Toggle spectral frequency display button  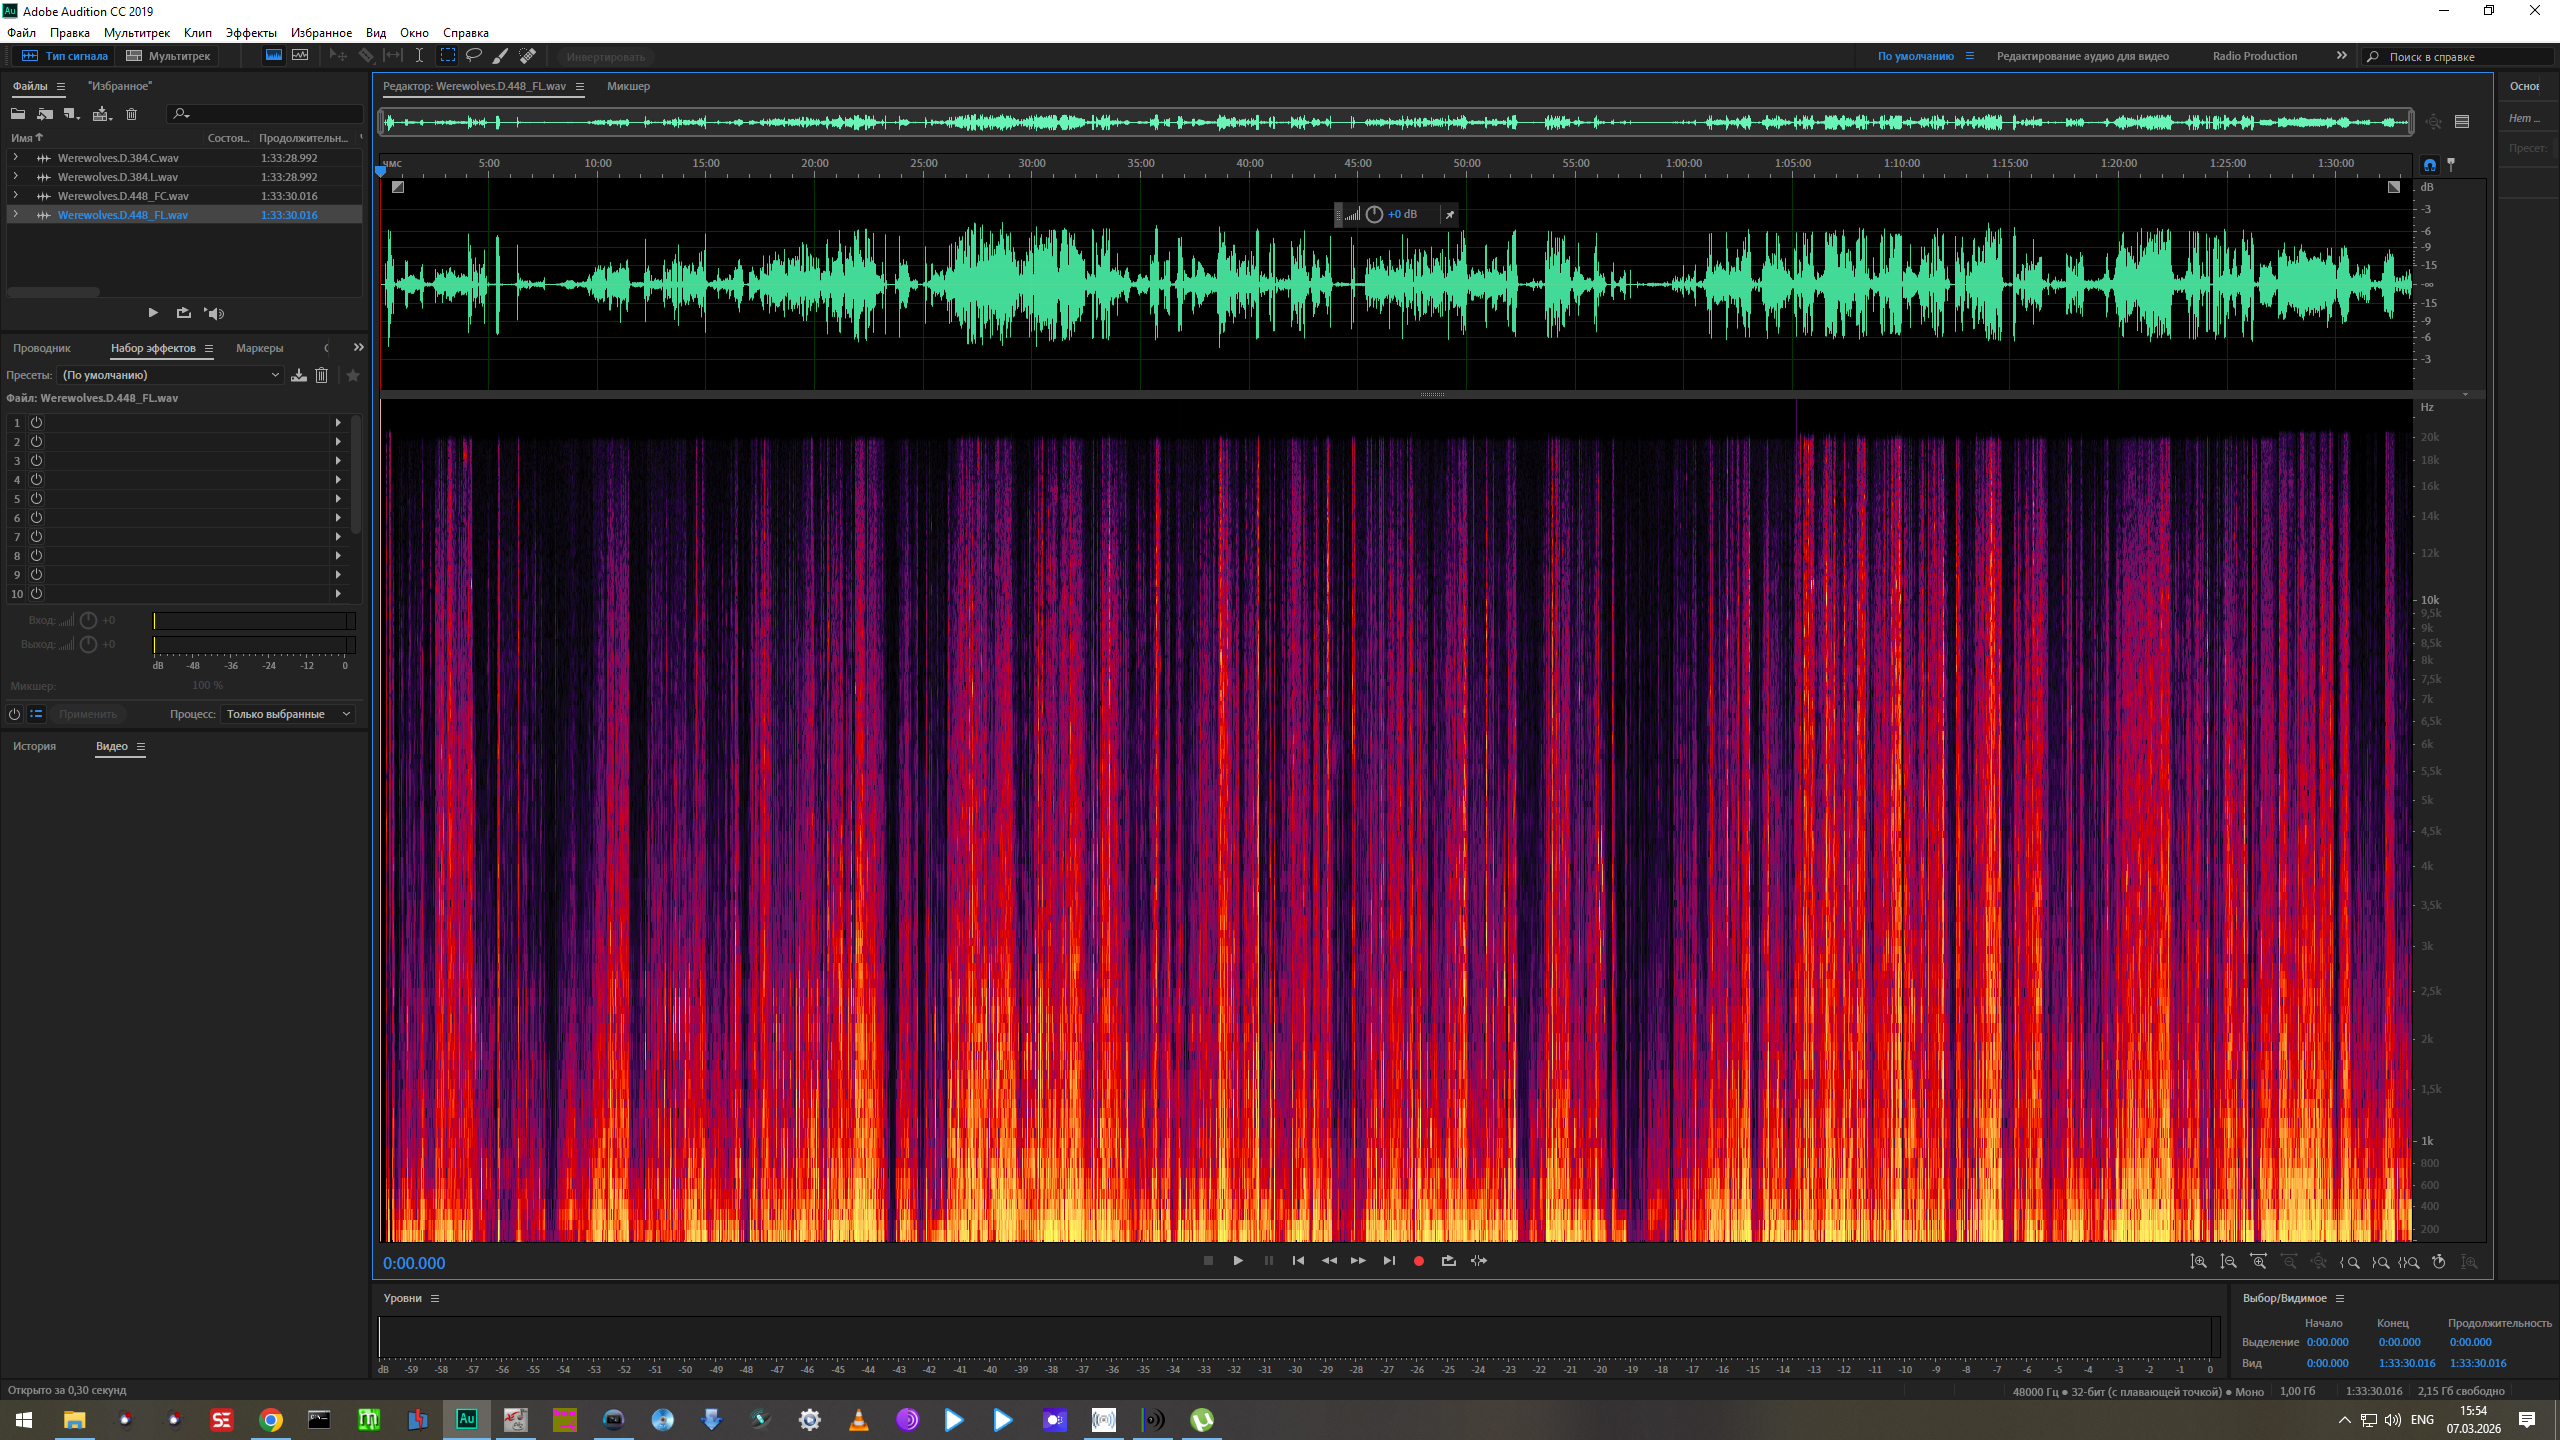coord(273,56)
